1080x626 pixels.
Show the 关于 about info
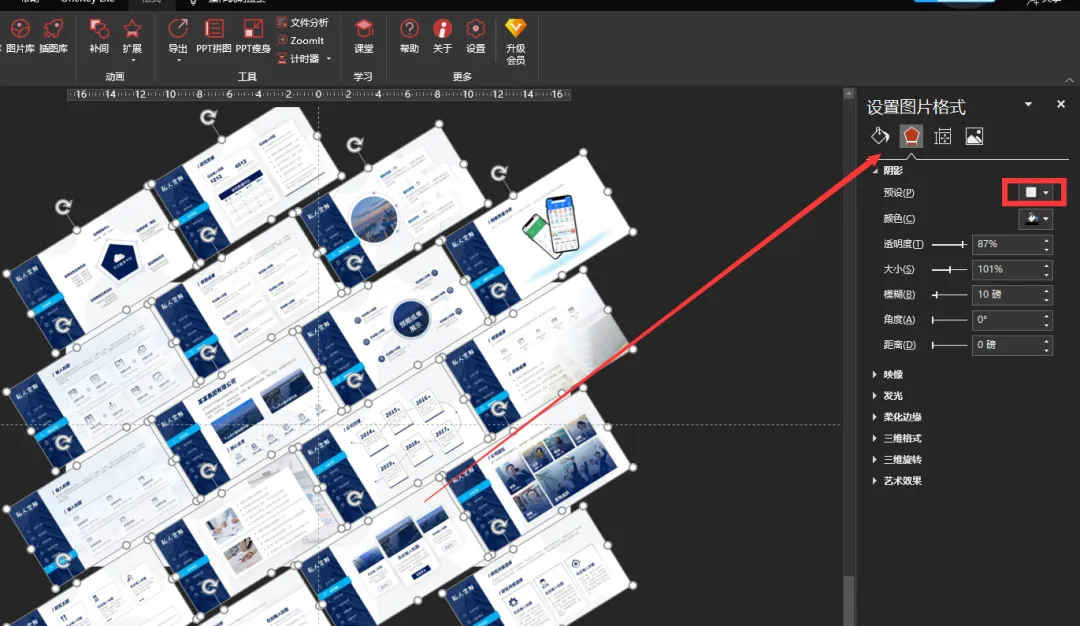[x=442, y=36]
